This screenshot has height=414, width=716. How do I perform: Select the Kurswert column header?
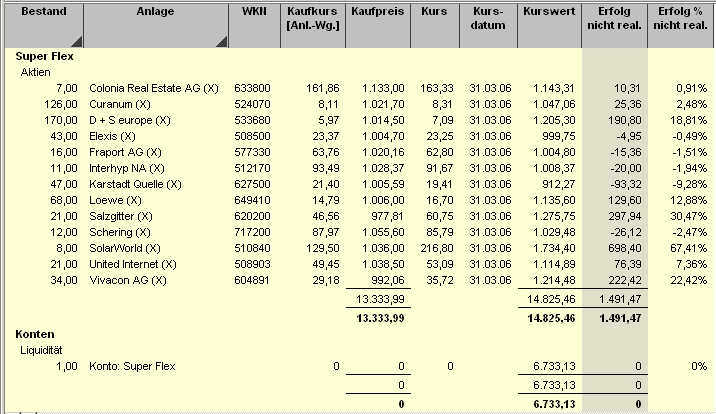tap(549, 26)
